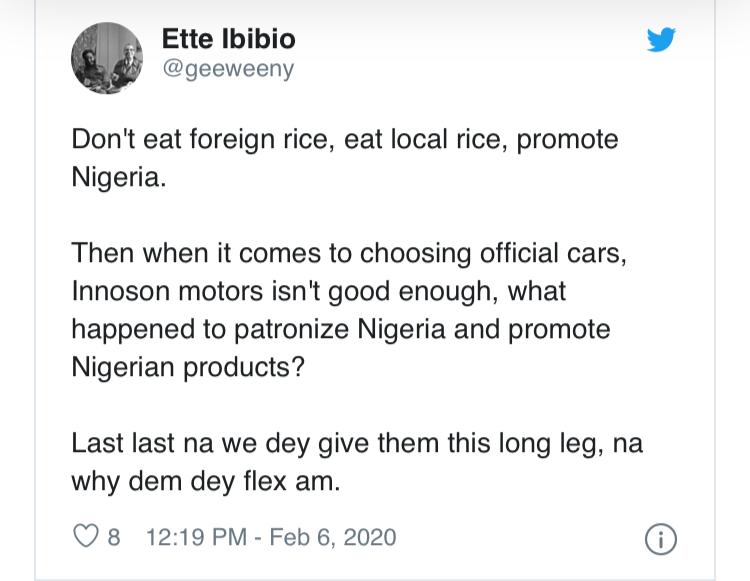
Task: Click the line "happened to patronize Nigeria and promote"
Action: point(341,329)
